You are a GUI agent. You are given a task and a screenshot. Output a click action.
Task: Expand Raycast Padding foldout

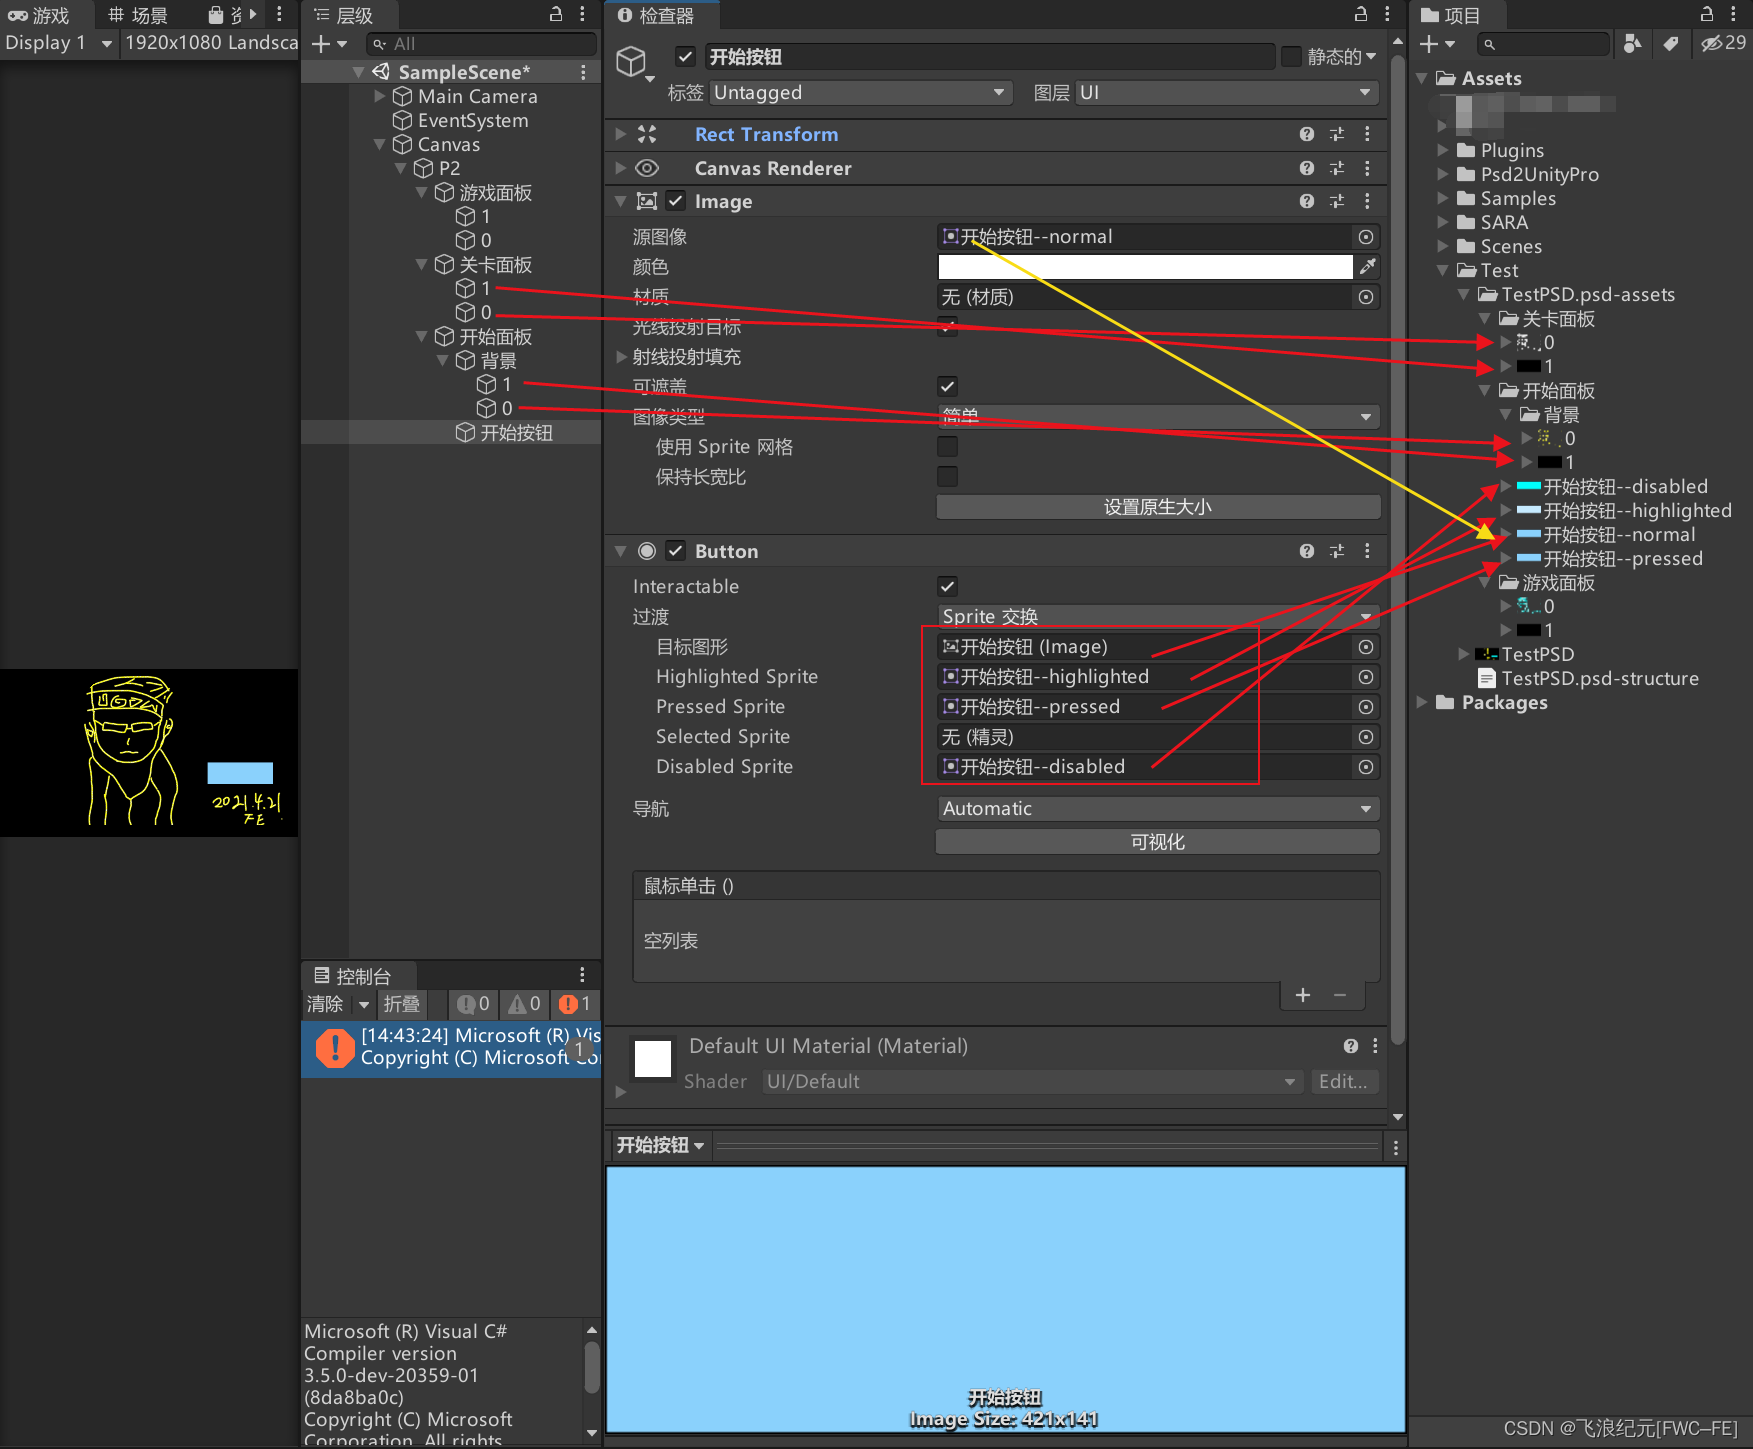coord(621,357)
